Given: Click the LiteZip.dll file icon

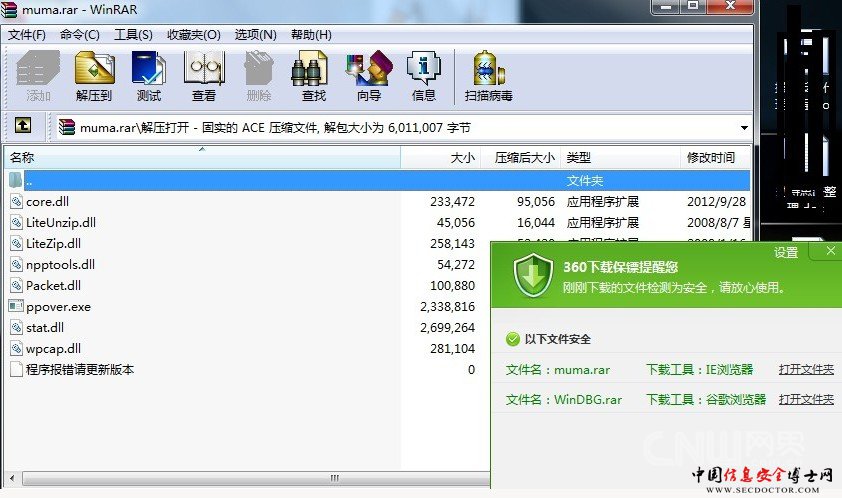Looking at the screenshot, I should tap(17, 243).
